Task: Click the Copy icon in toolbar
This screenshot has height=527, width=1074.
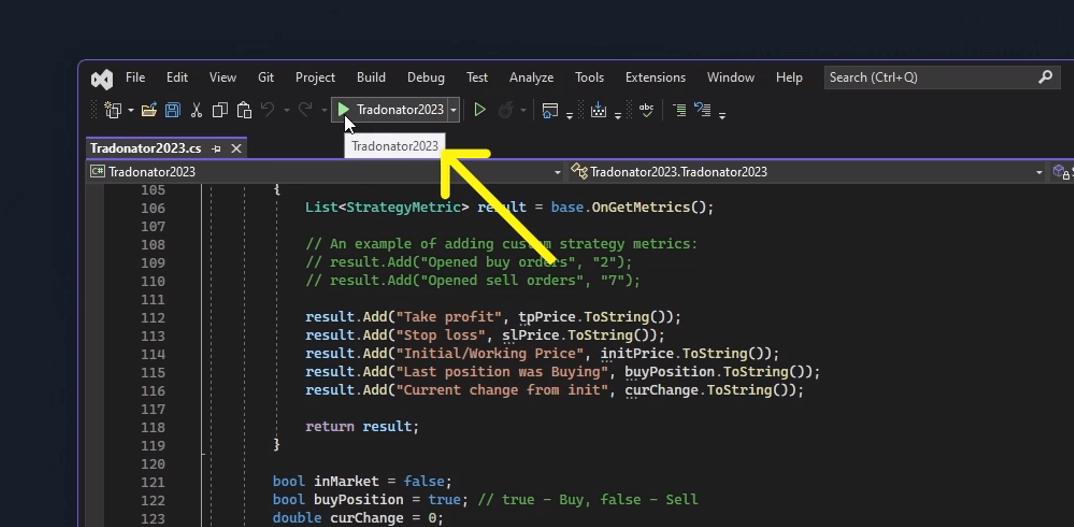Action: click(219, 110)
